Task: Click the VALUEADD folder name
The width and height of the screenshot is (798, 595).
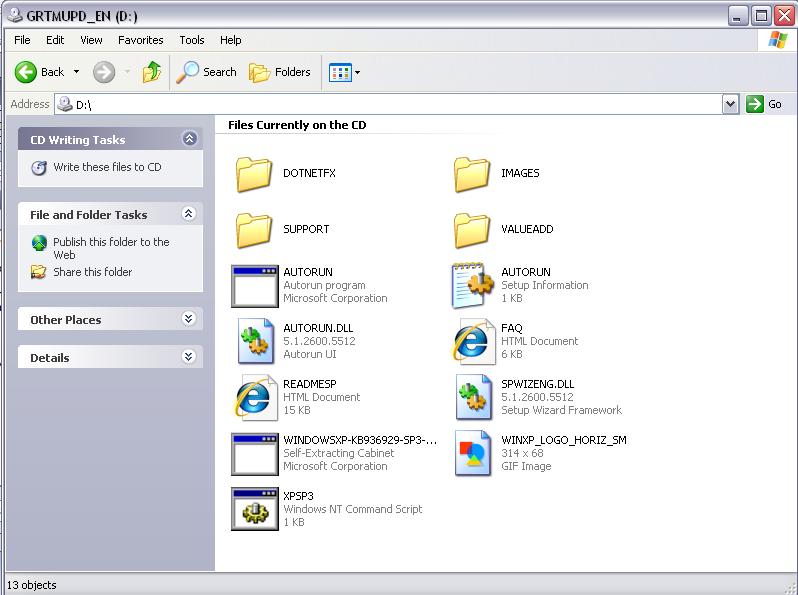Action: pyautogui.click(x=527, y=229)
